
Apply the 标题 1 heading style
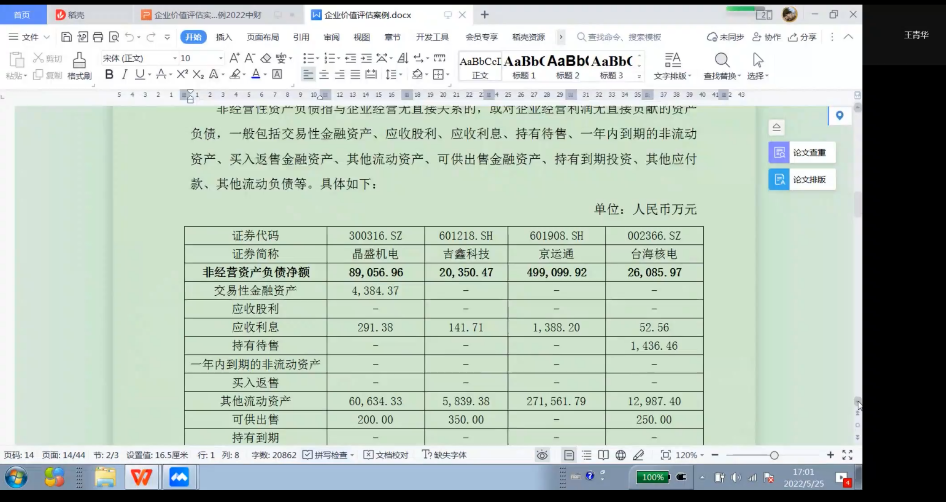click(524, 66)
